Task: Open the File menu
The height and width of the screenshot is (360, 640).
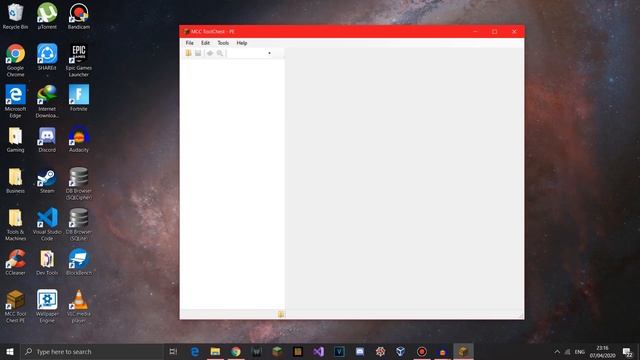Action: pos(190,43)
